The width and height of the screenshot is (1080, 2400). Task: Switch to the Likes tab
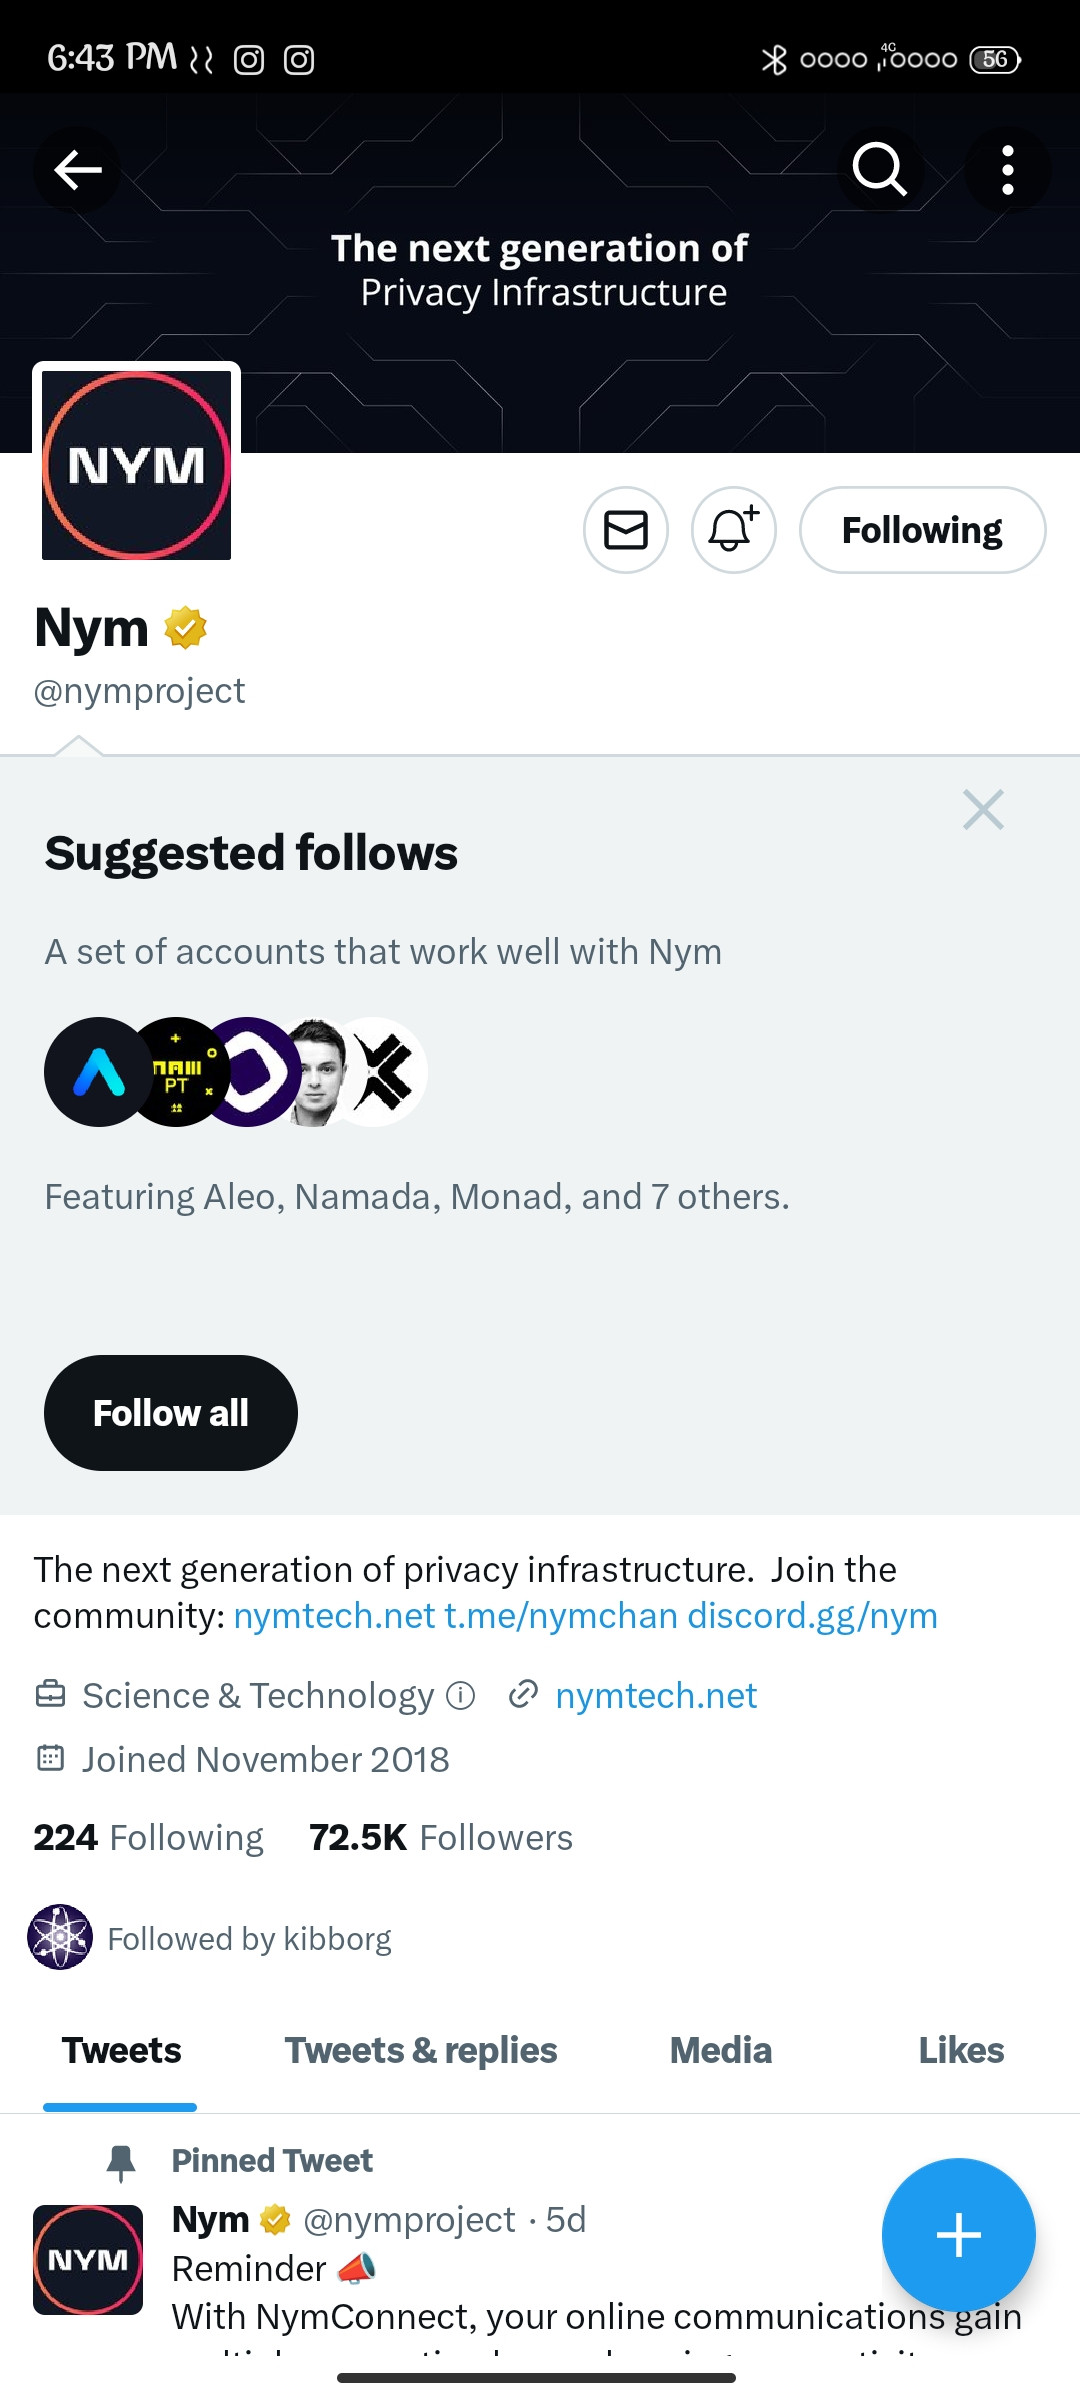tap(961, 2051)
